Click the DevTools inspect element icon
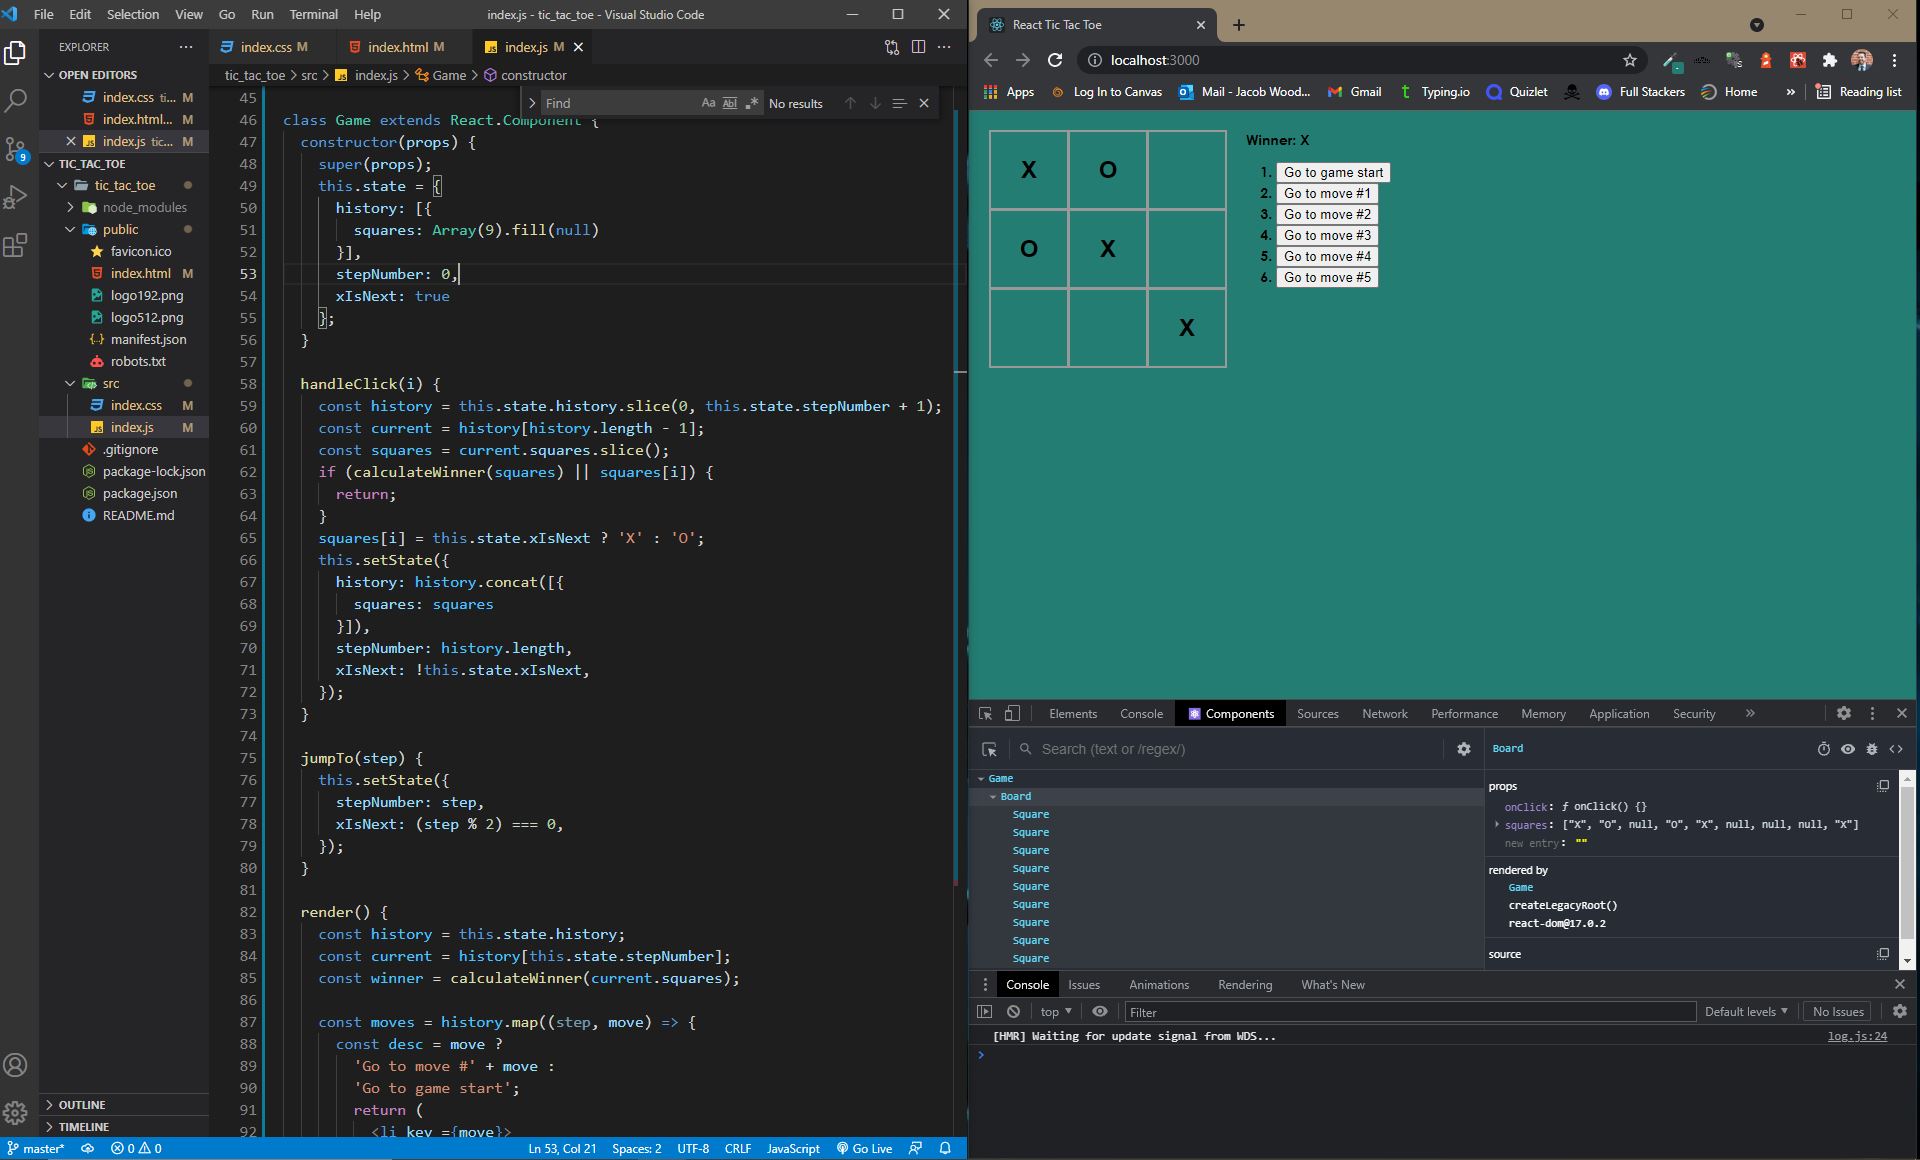1920x1160 pixels. click(x=985, y=714)
